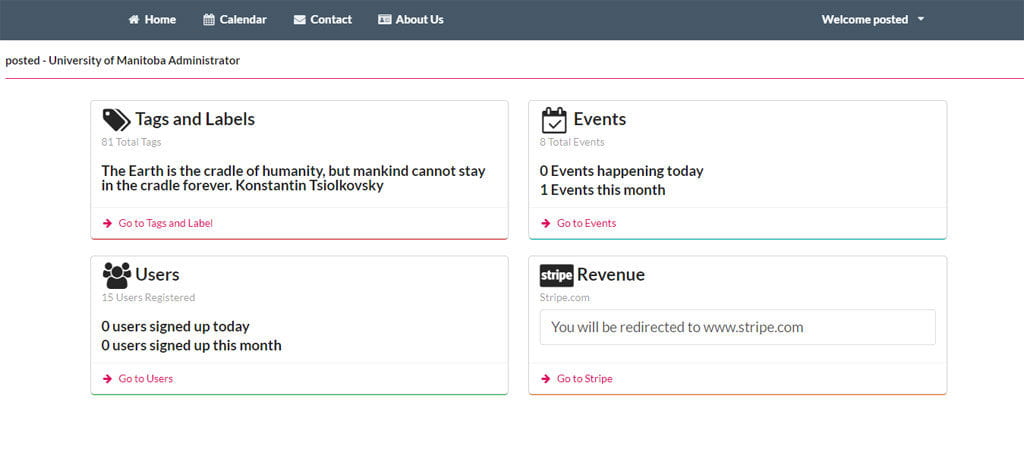The image size is (1024, 452).
Task: Click the About Us card icon
Action: tap(385, 20)
